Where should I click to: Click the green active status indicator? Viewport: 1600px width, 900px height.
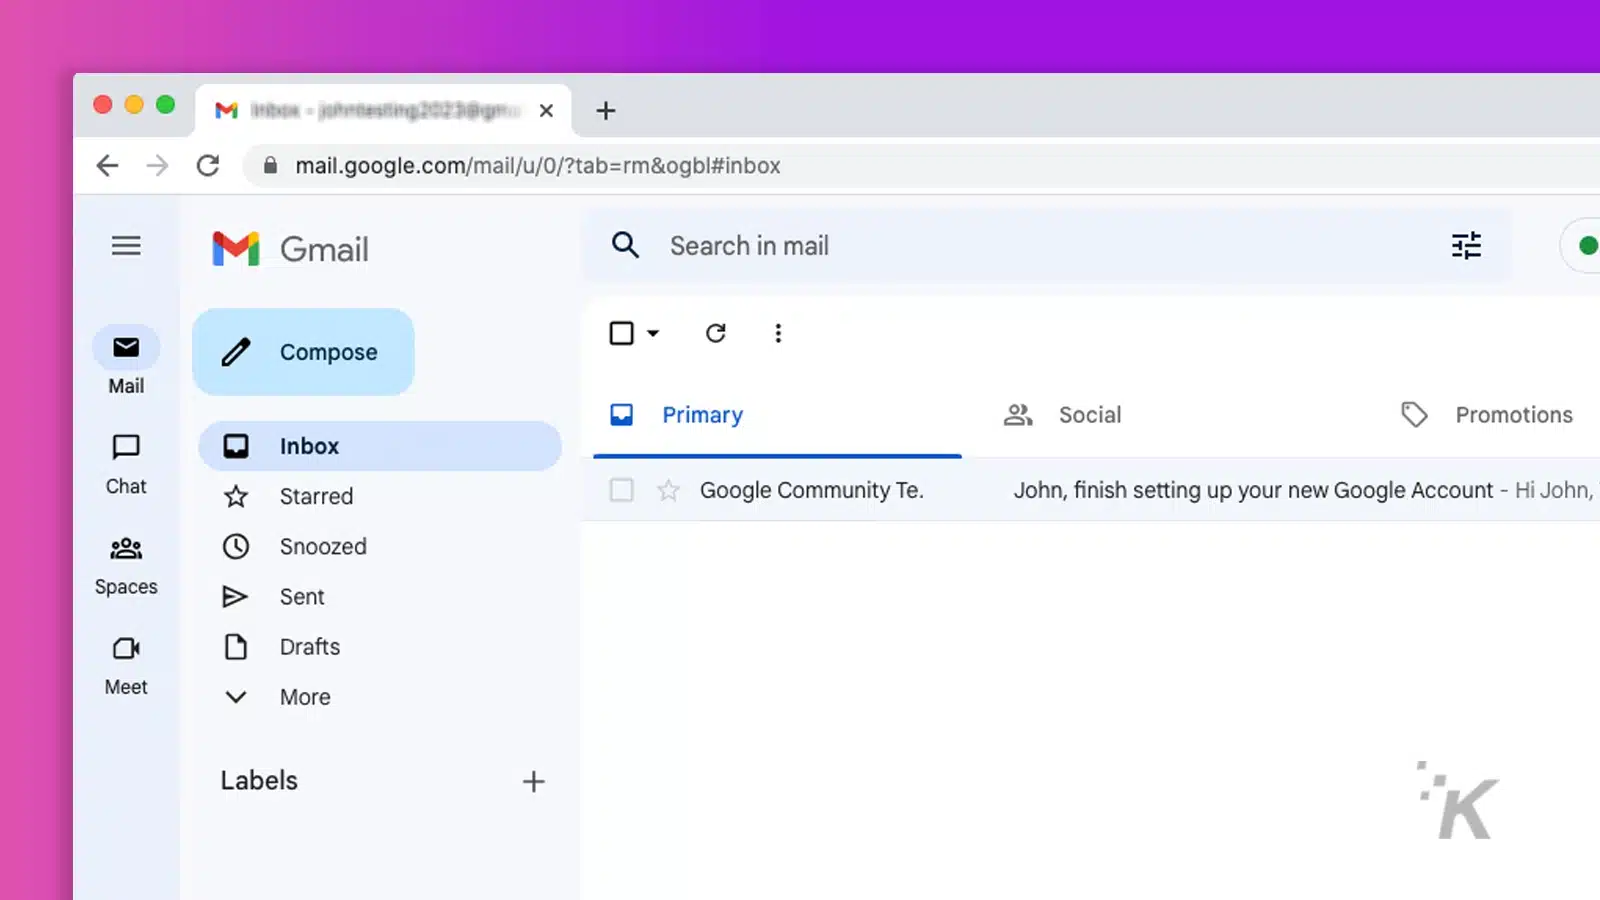point(1587,246)
